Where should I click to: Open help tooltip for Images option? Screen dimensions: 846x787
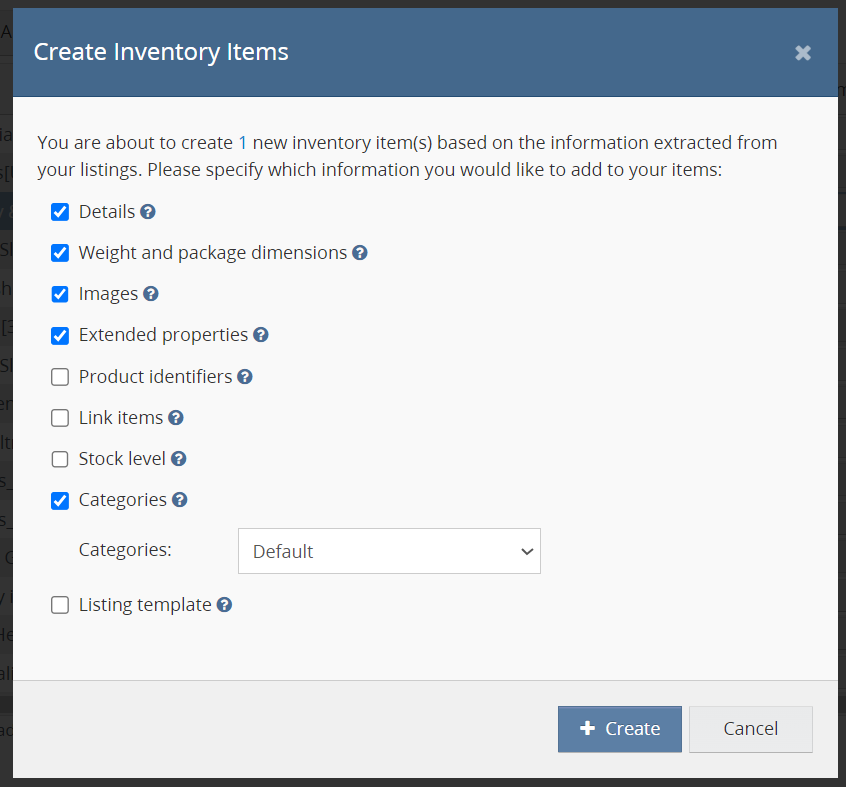[x=151, y=294]
